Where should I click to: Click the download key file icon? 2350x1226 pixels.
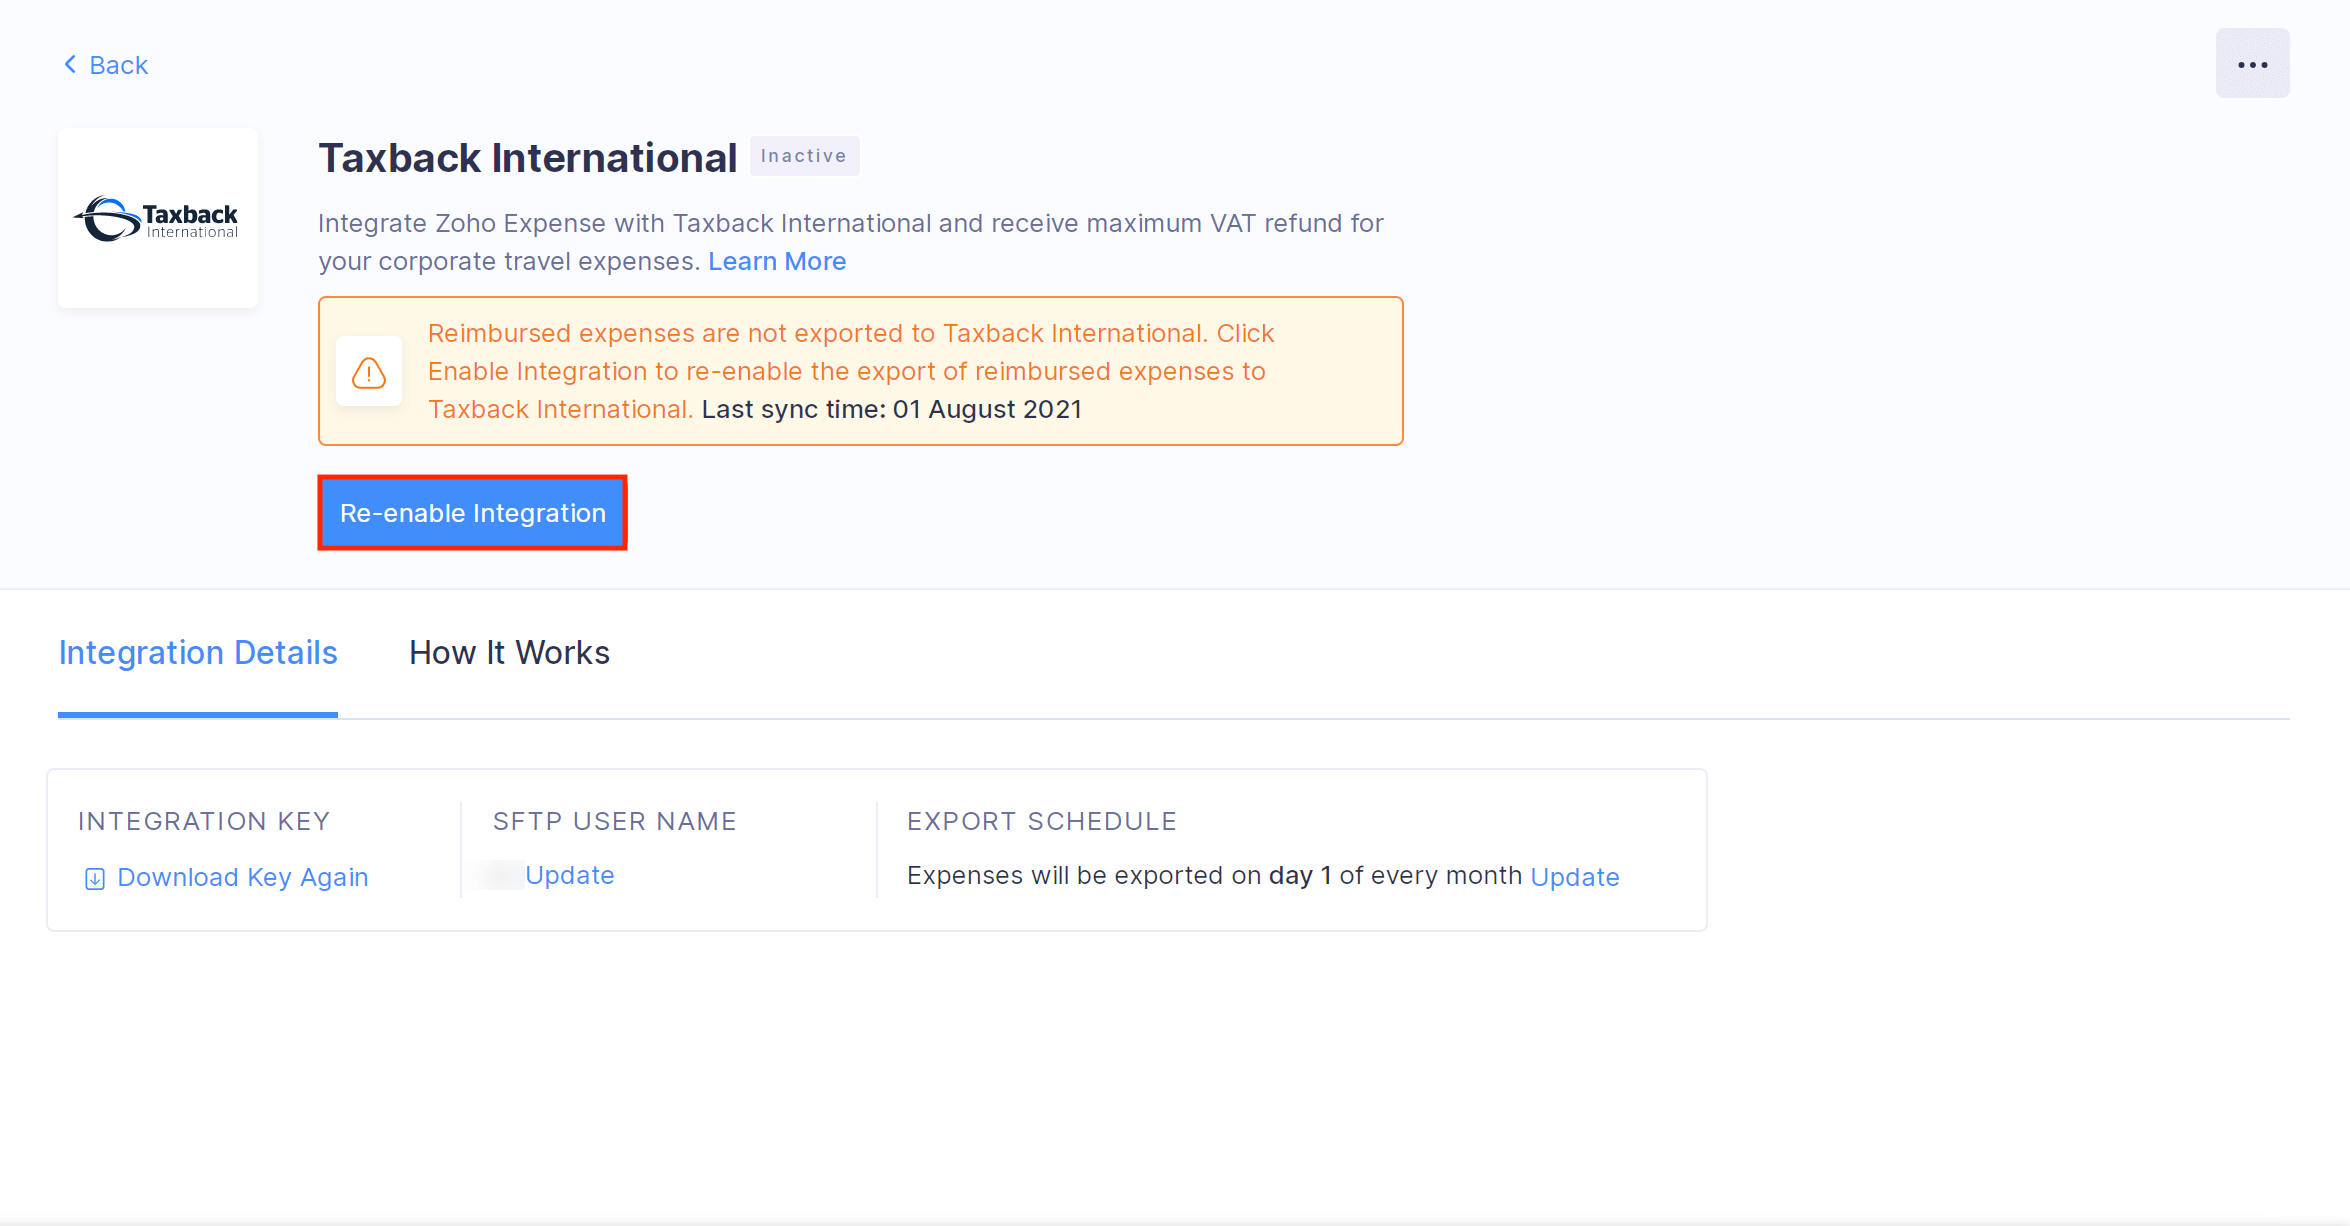95,878
